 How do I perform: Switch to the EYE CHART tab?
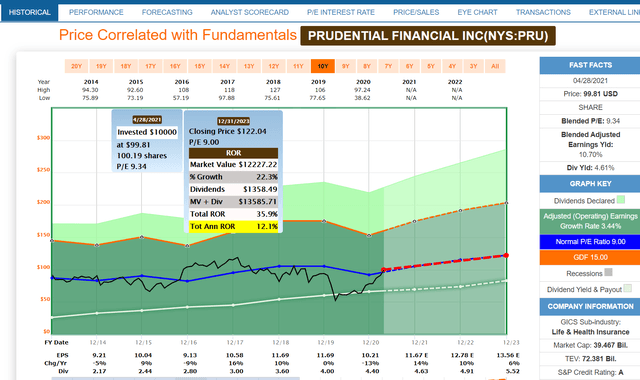477,12
